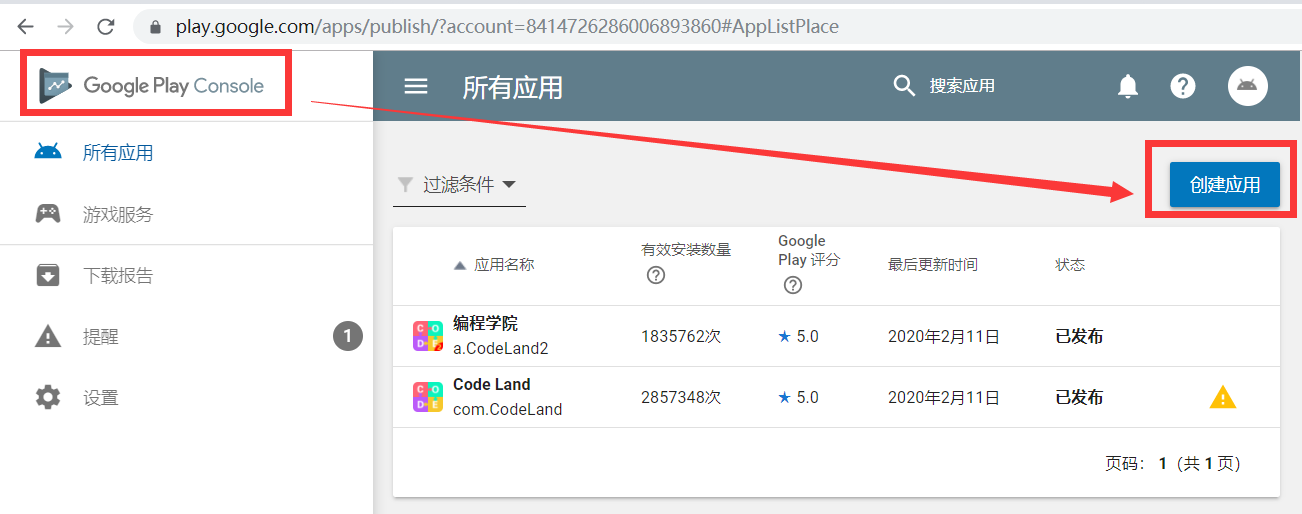This screenshot has width=1302, height=514.
Task: Click the gamepad icon beside 游戏服务
Action: [48, 213]
